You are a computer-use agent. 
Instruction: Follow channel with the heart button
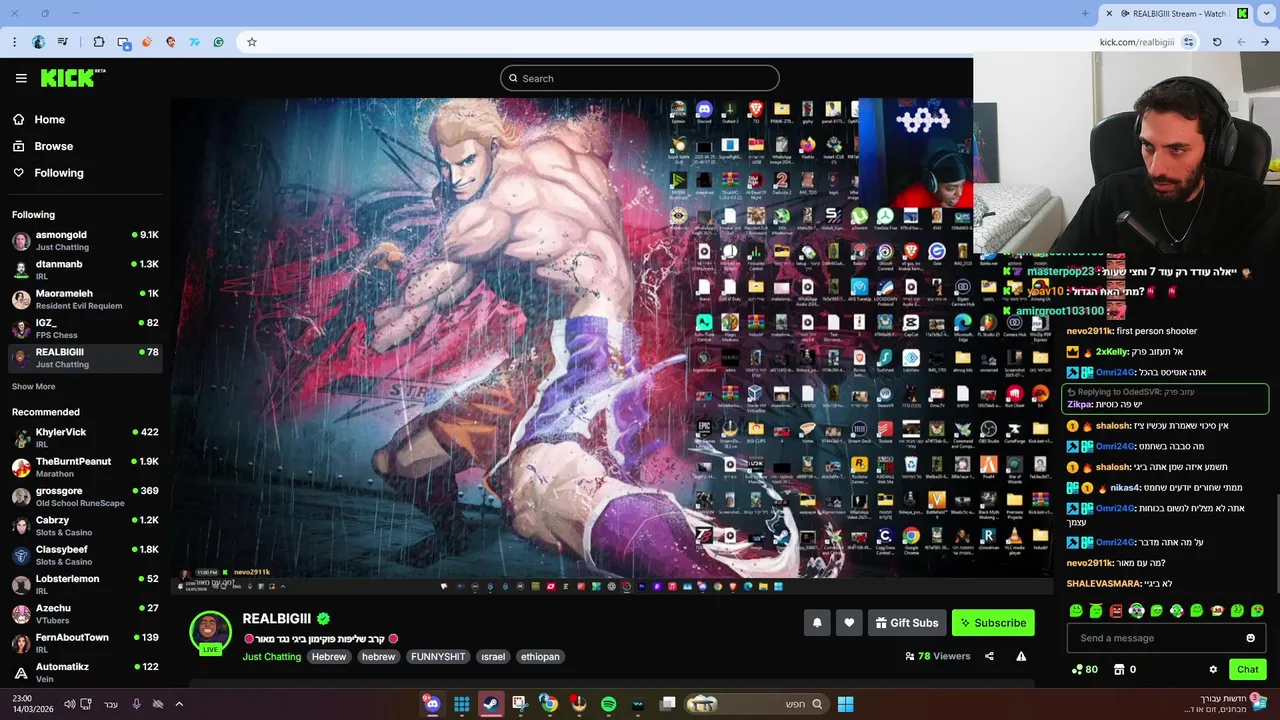pos(849,623)
